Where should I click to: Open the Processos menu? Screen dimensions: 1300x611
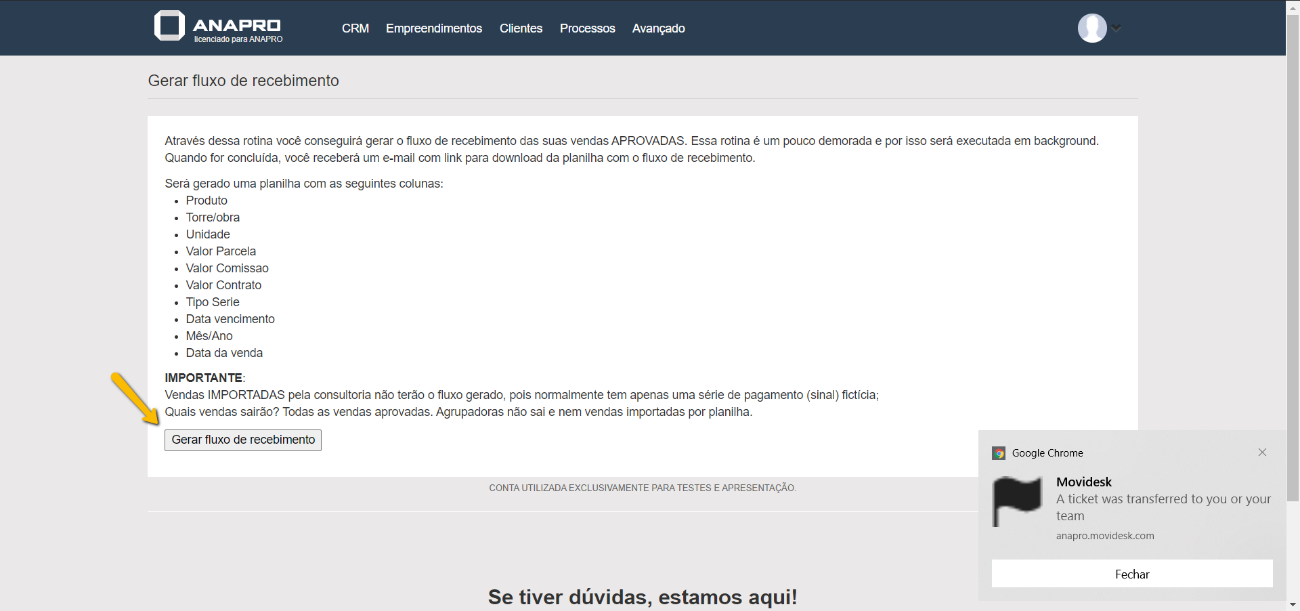pos(587,28)
